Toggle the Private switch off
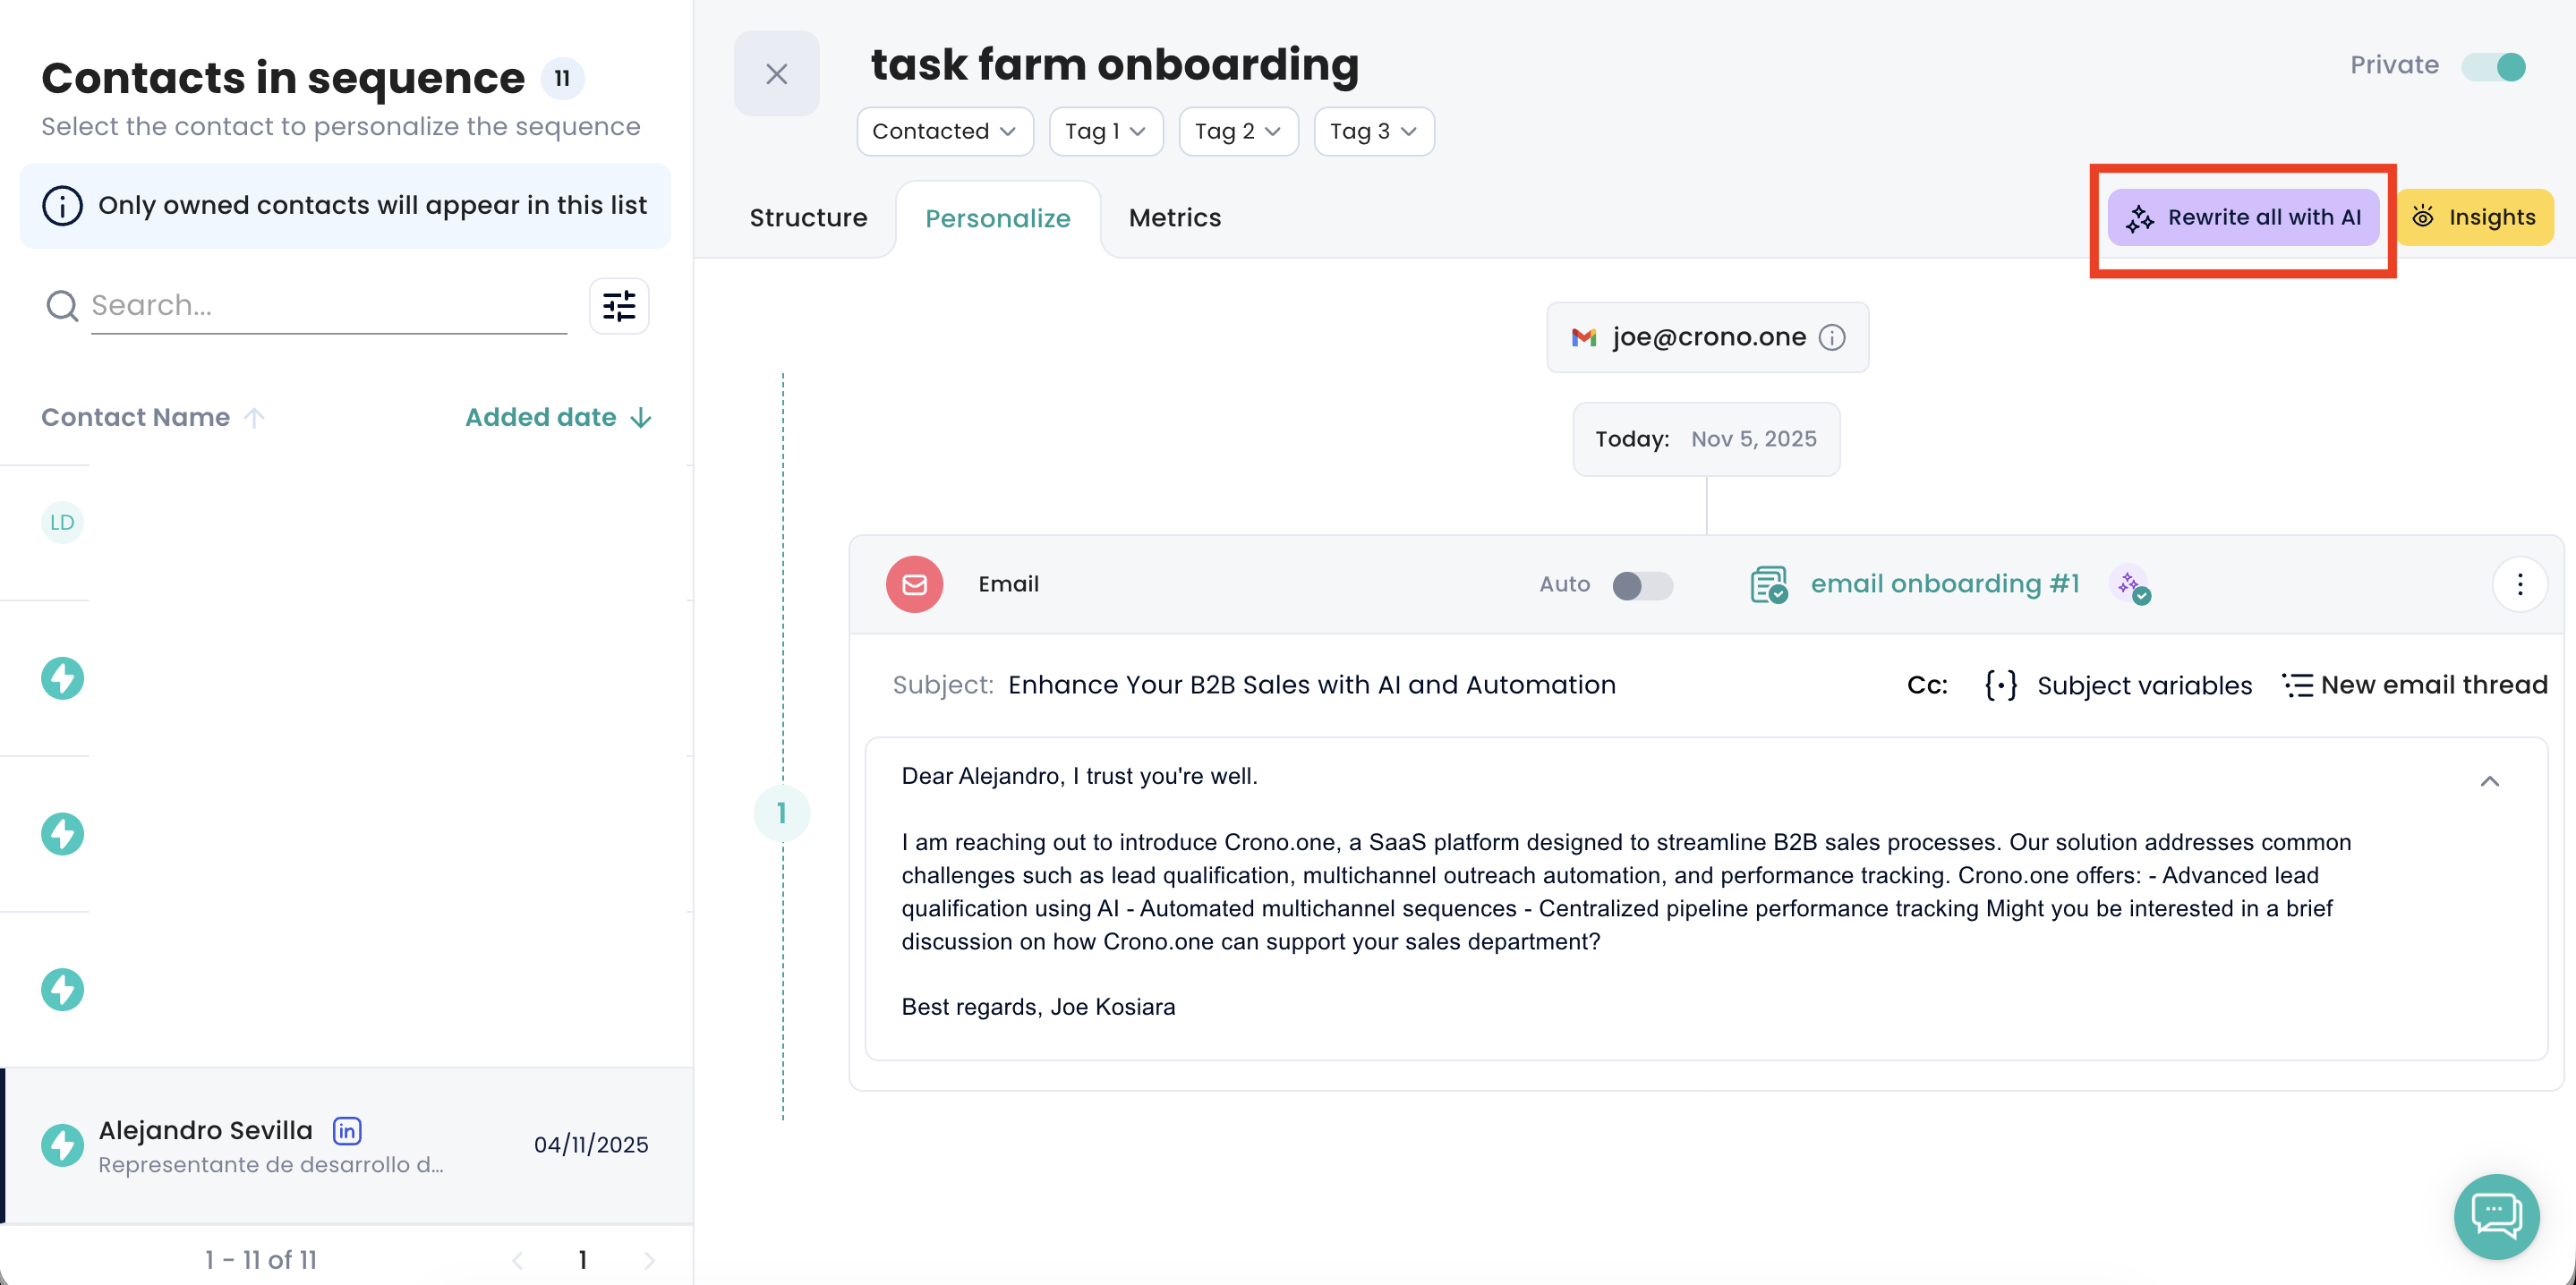Image resolution: width=2576 pixels, height=1285 pixels. click(2493, 67)
